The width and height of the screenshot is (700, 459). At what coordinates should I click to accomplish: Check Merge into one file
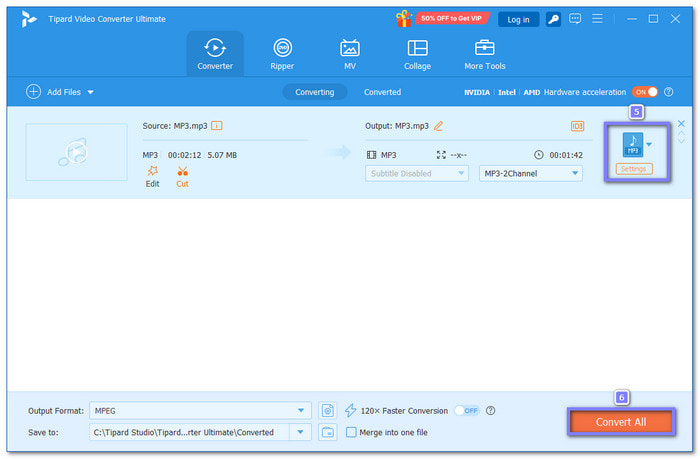(x=351, y=432)
